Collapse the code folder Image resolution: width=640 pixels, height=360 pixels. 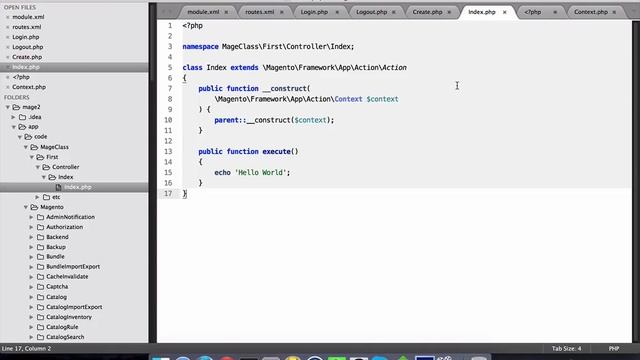click(20, 137)
